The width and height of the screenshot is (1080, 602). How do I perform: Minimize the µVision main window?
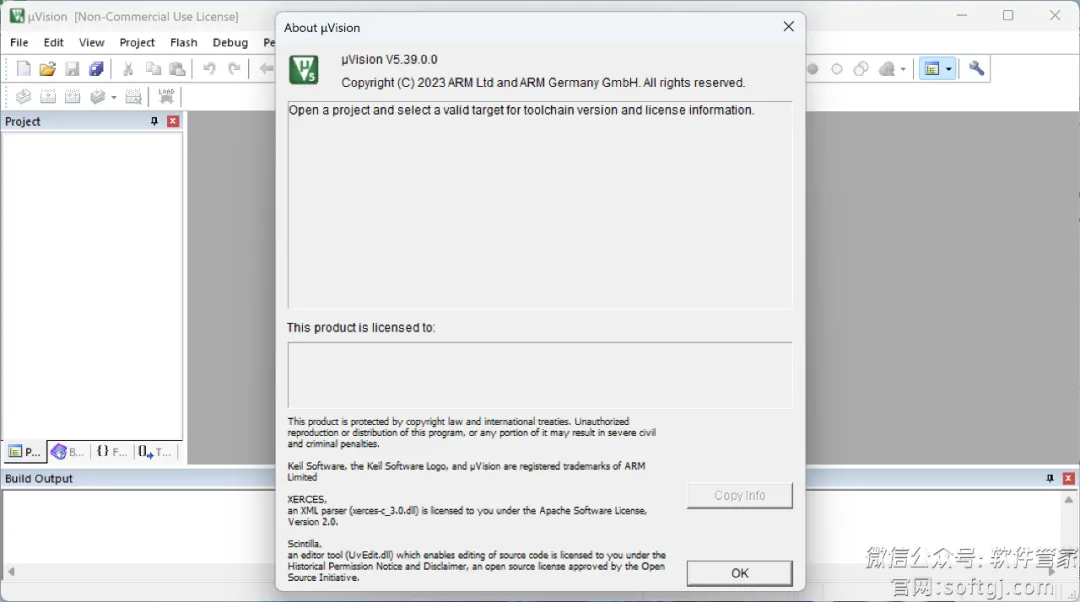coord(962,15)
